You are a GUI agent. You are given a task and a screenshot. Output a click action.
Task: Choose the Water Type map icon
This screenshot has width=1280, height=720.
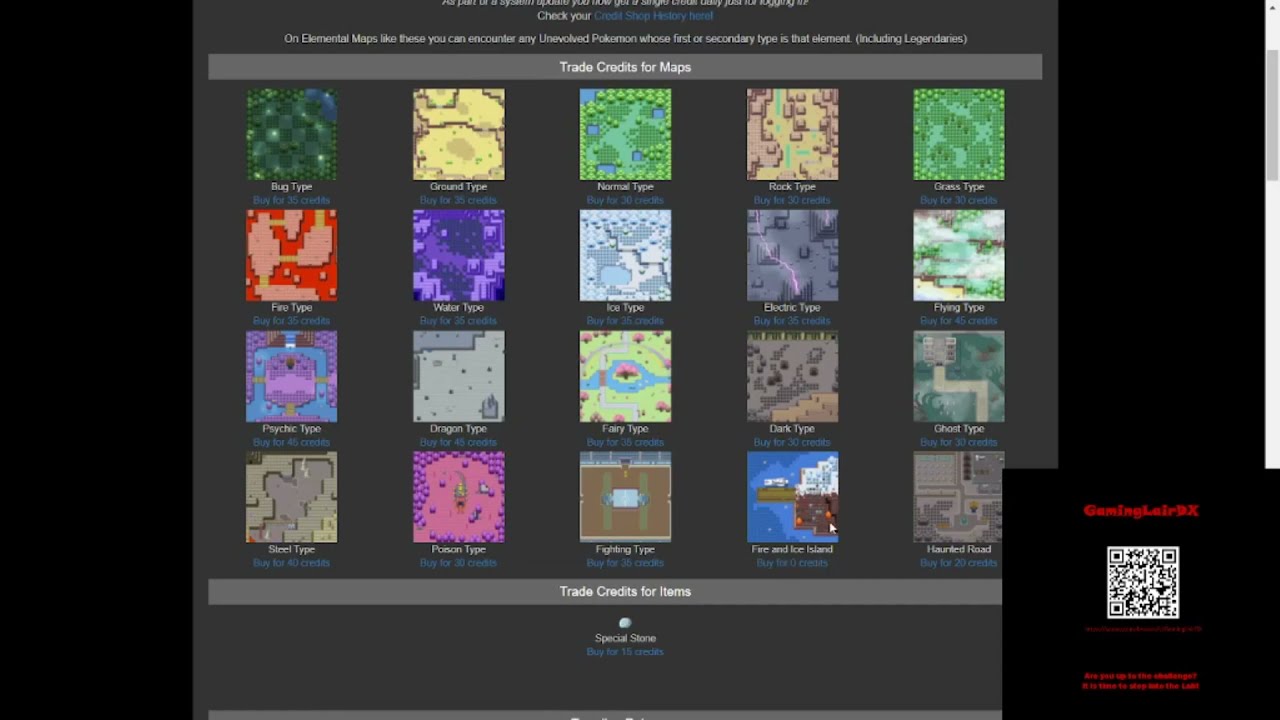point(458,255)
